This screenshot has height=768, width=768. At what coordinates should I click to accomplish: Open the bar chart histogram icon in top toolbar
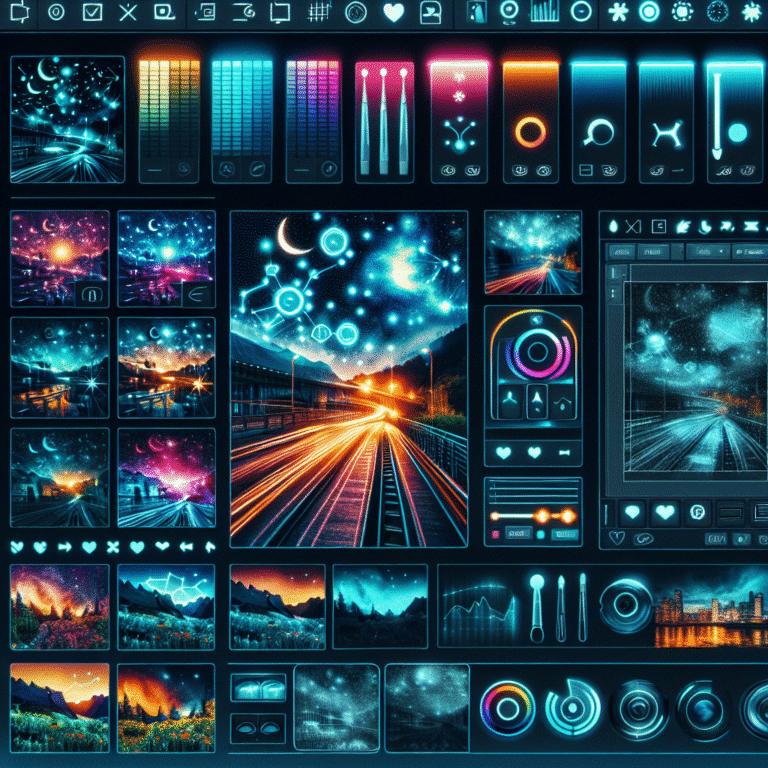tap(543, 13)
